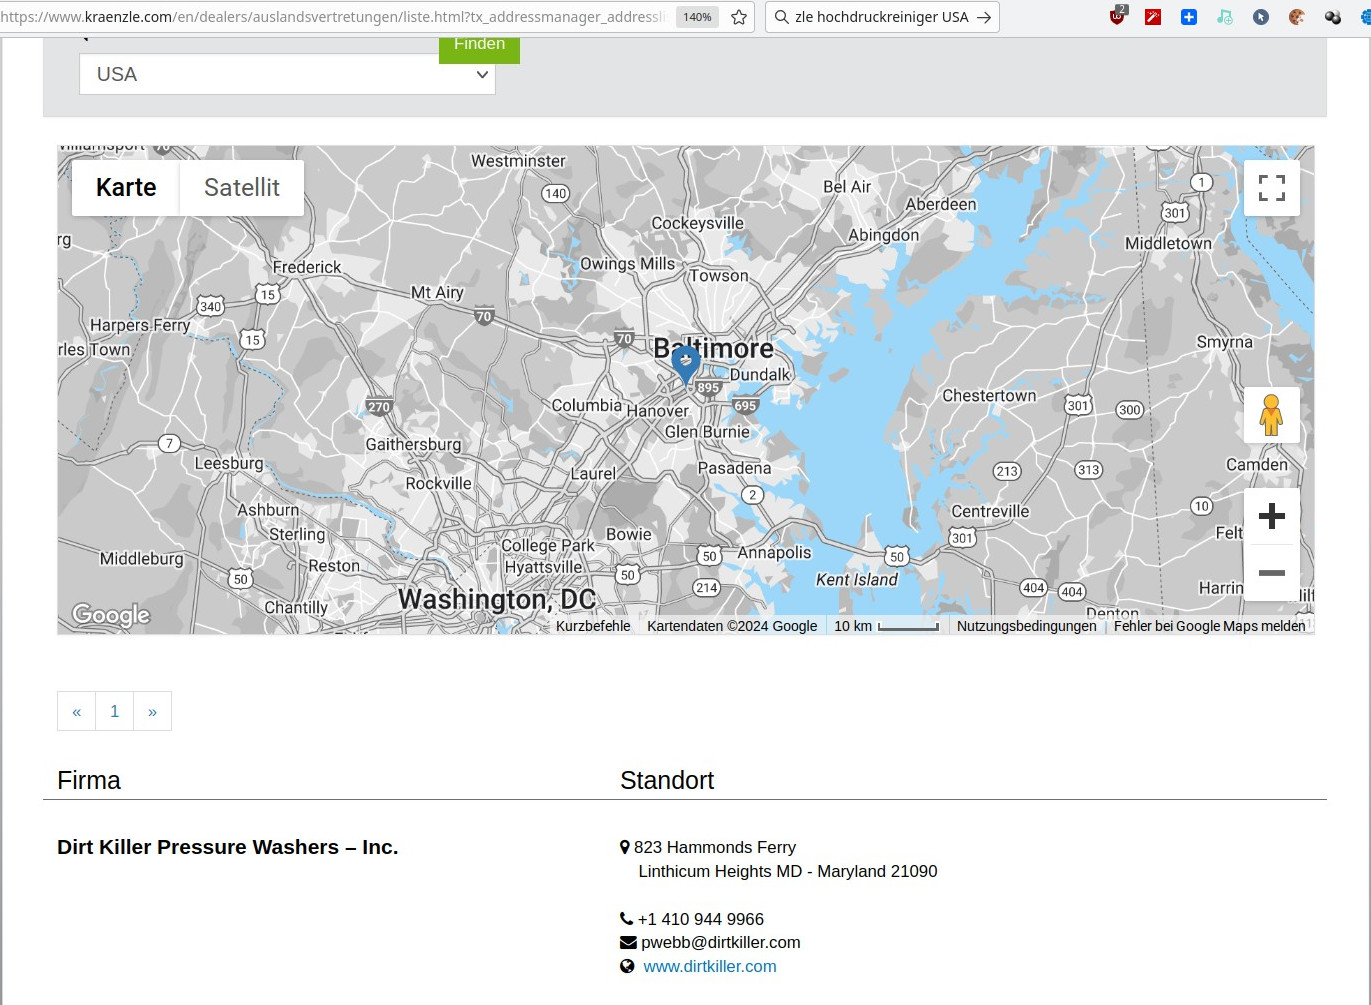This screenshot has height=1005, width=1371.
Task: Click the envelope icon beside the email
Action: [628, 942]
